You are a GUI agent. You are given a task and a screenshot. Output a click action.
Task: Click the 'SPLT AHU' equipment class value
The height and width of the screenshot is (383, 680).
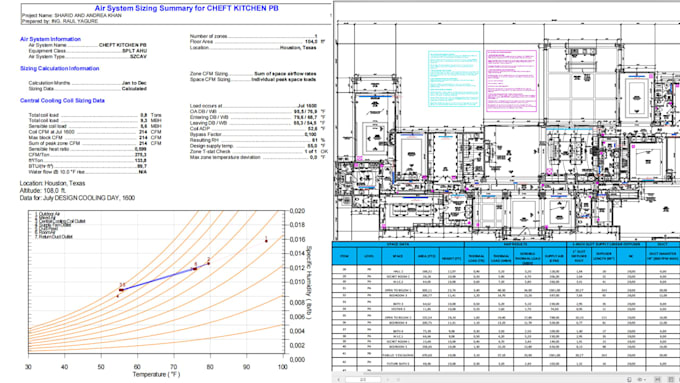tap(134, 51)
